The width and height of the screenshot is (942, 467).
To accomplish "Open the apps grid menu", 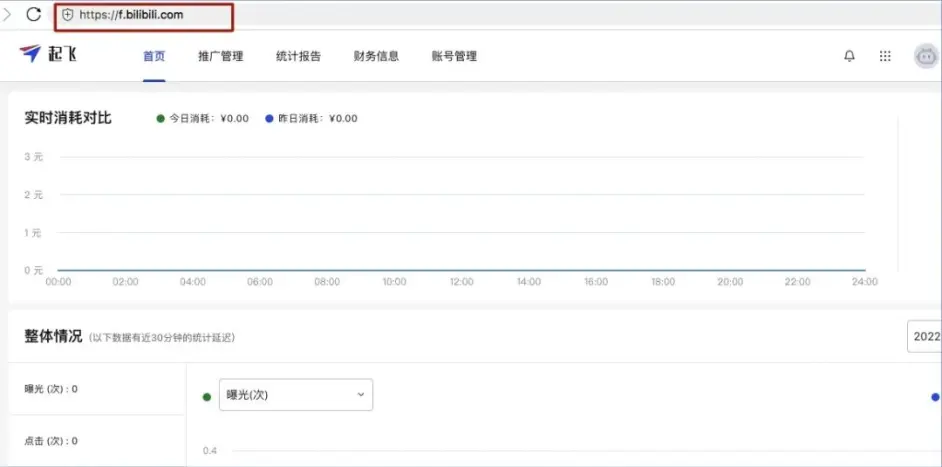I will pyautogui.click(x=885, y=57).
